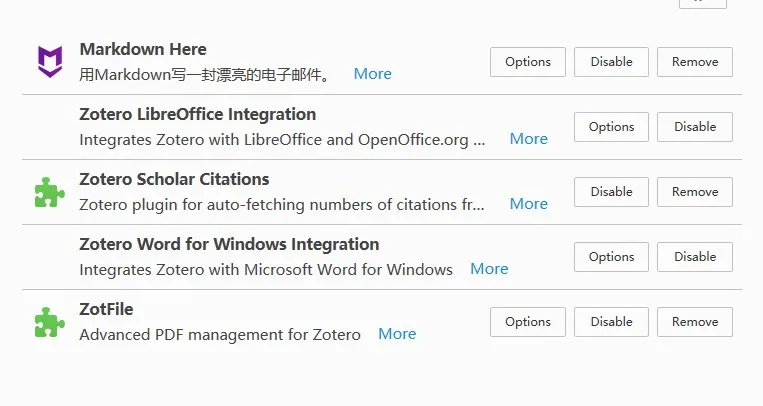Remove the Markdown Here extension
763x406 pixels.
point(695,62)
